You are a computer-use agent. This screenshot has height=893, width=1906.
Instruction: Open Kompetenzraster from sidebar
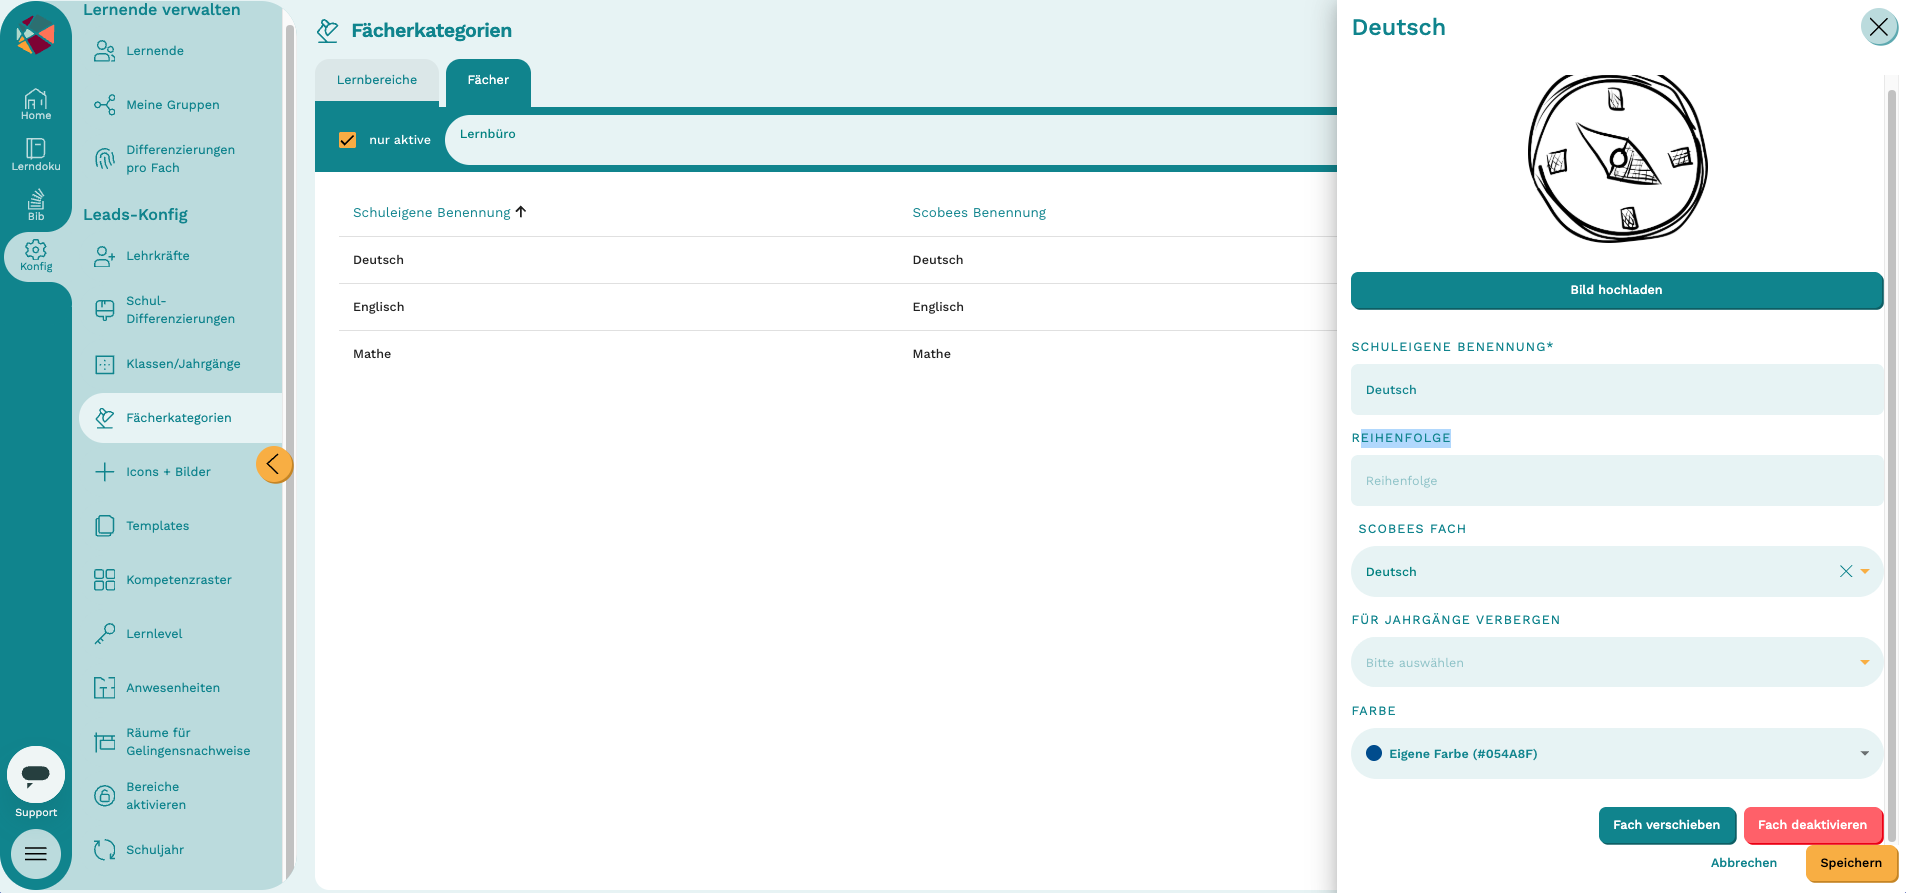tap(179, 580)
